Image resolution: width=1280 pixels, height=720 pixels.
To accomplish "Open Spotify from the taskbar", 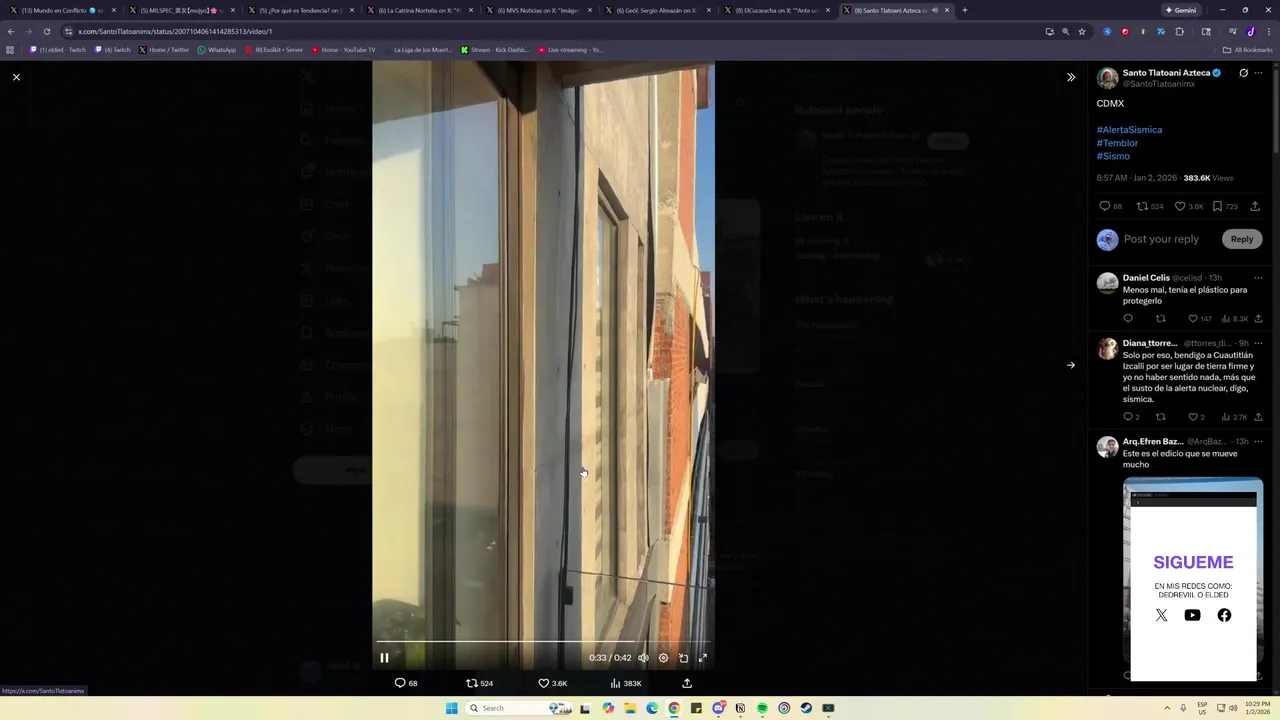I will (762, 708).
